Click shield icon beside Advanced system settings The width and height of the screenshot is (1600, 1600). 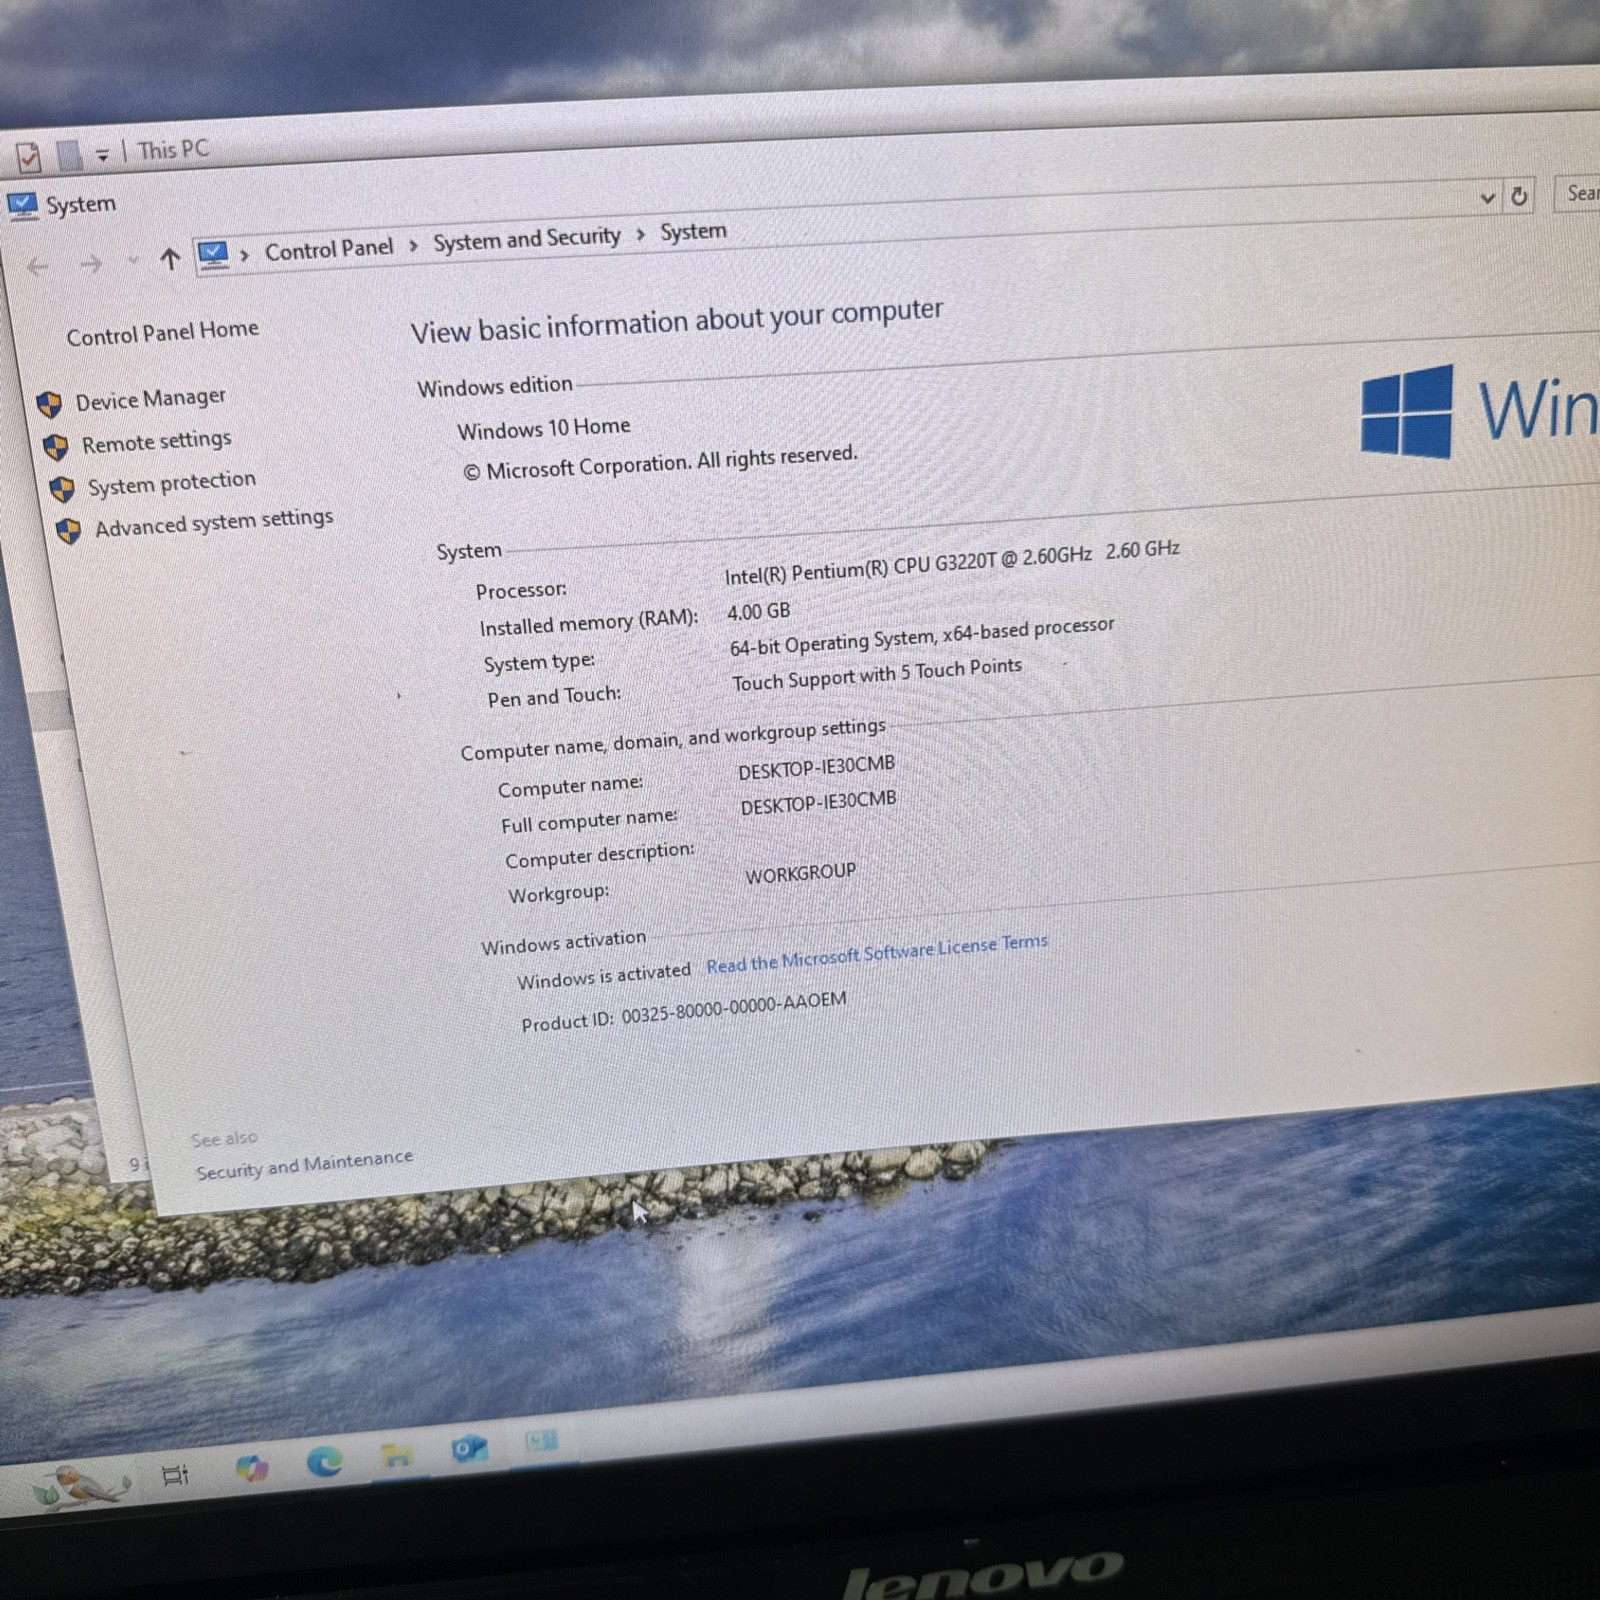[x=68, y=531]
